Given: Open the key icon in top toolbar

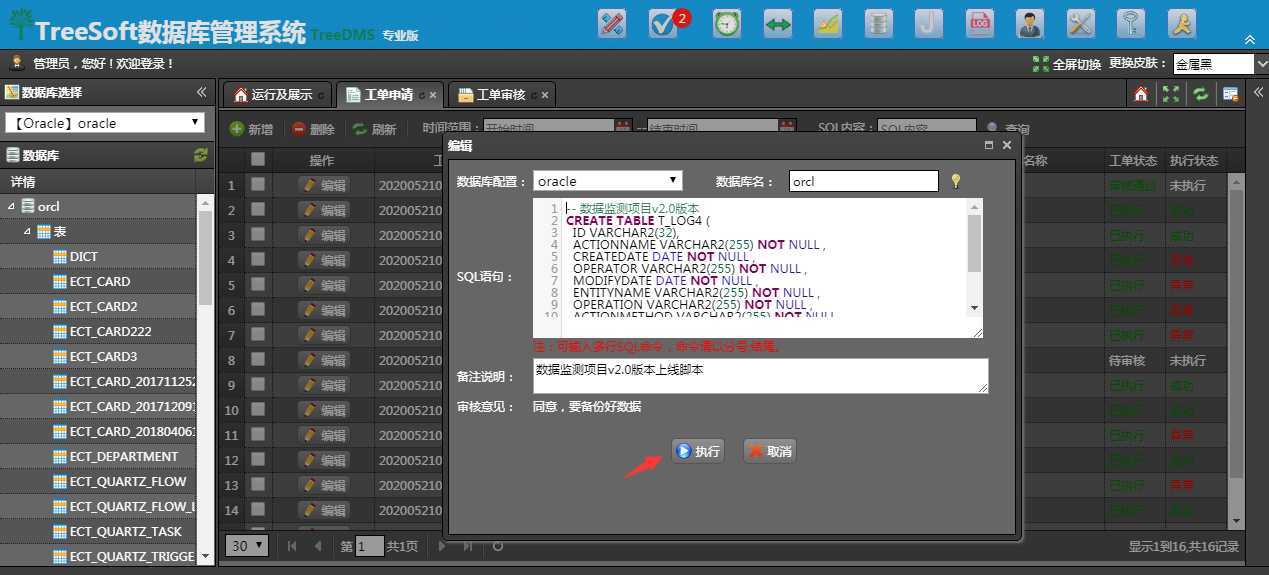Looking at the screenshot, I should [1131, 23].
